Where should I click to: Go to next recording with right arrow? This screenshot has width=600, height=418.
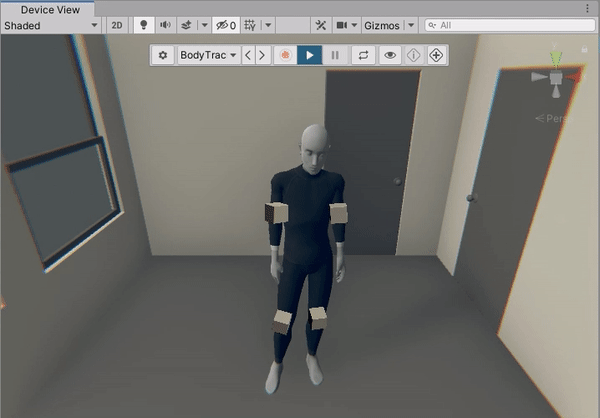click(x=262, y=55)
